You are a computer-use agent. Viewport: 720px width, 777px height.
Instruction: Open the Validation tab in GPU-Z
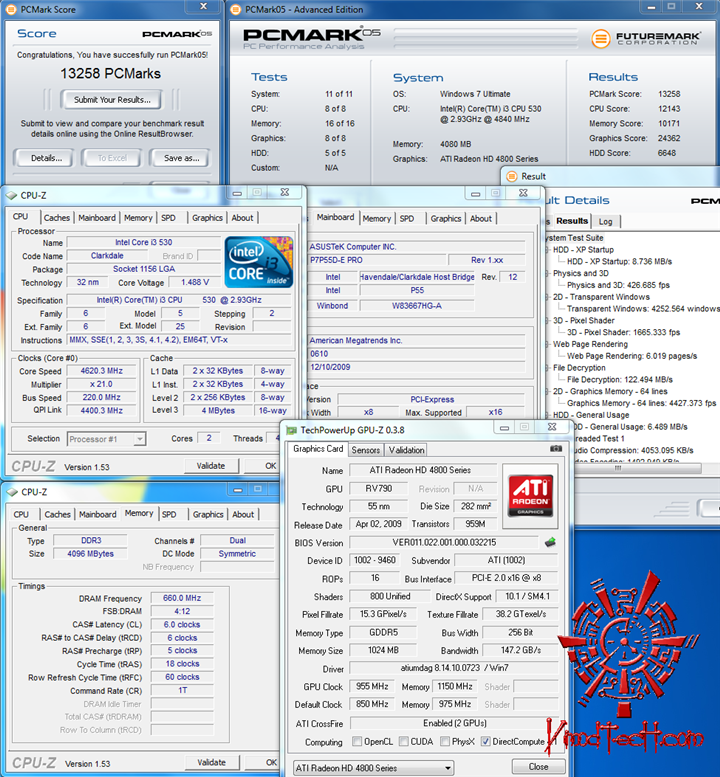(x=406, y=450)
